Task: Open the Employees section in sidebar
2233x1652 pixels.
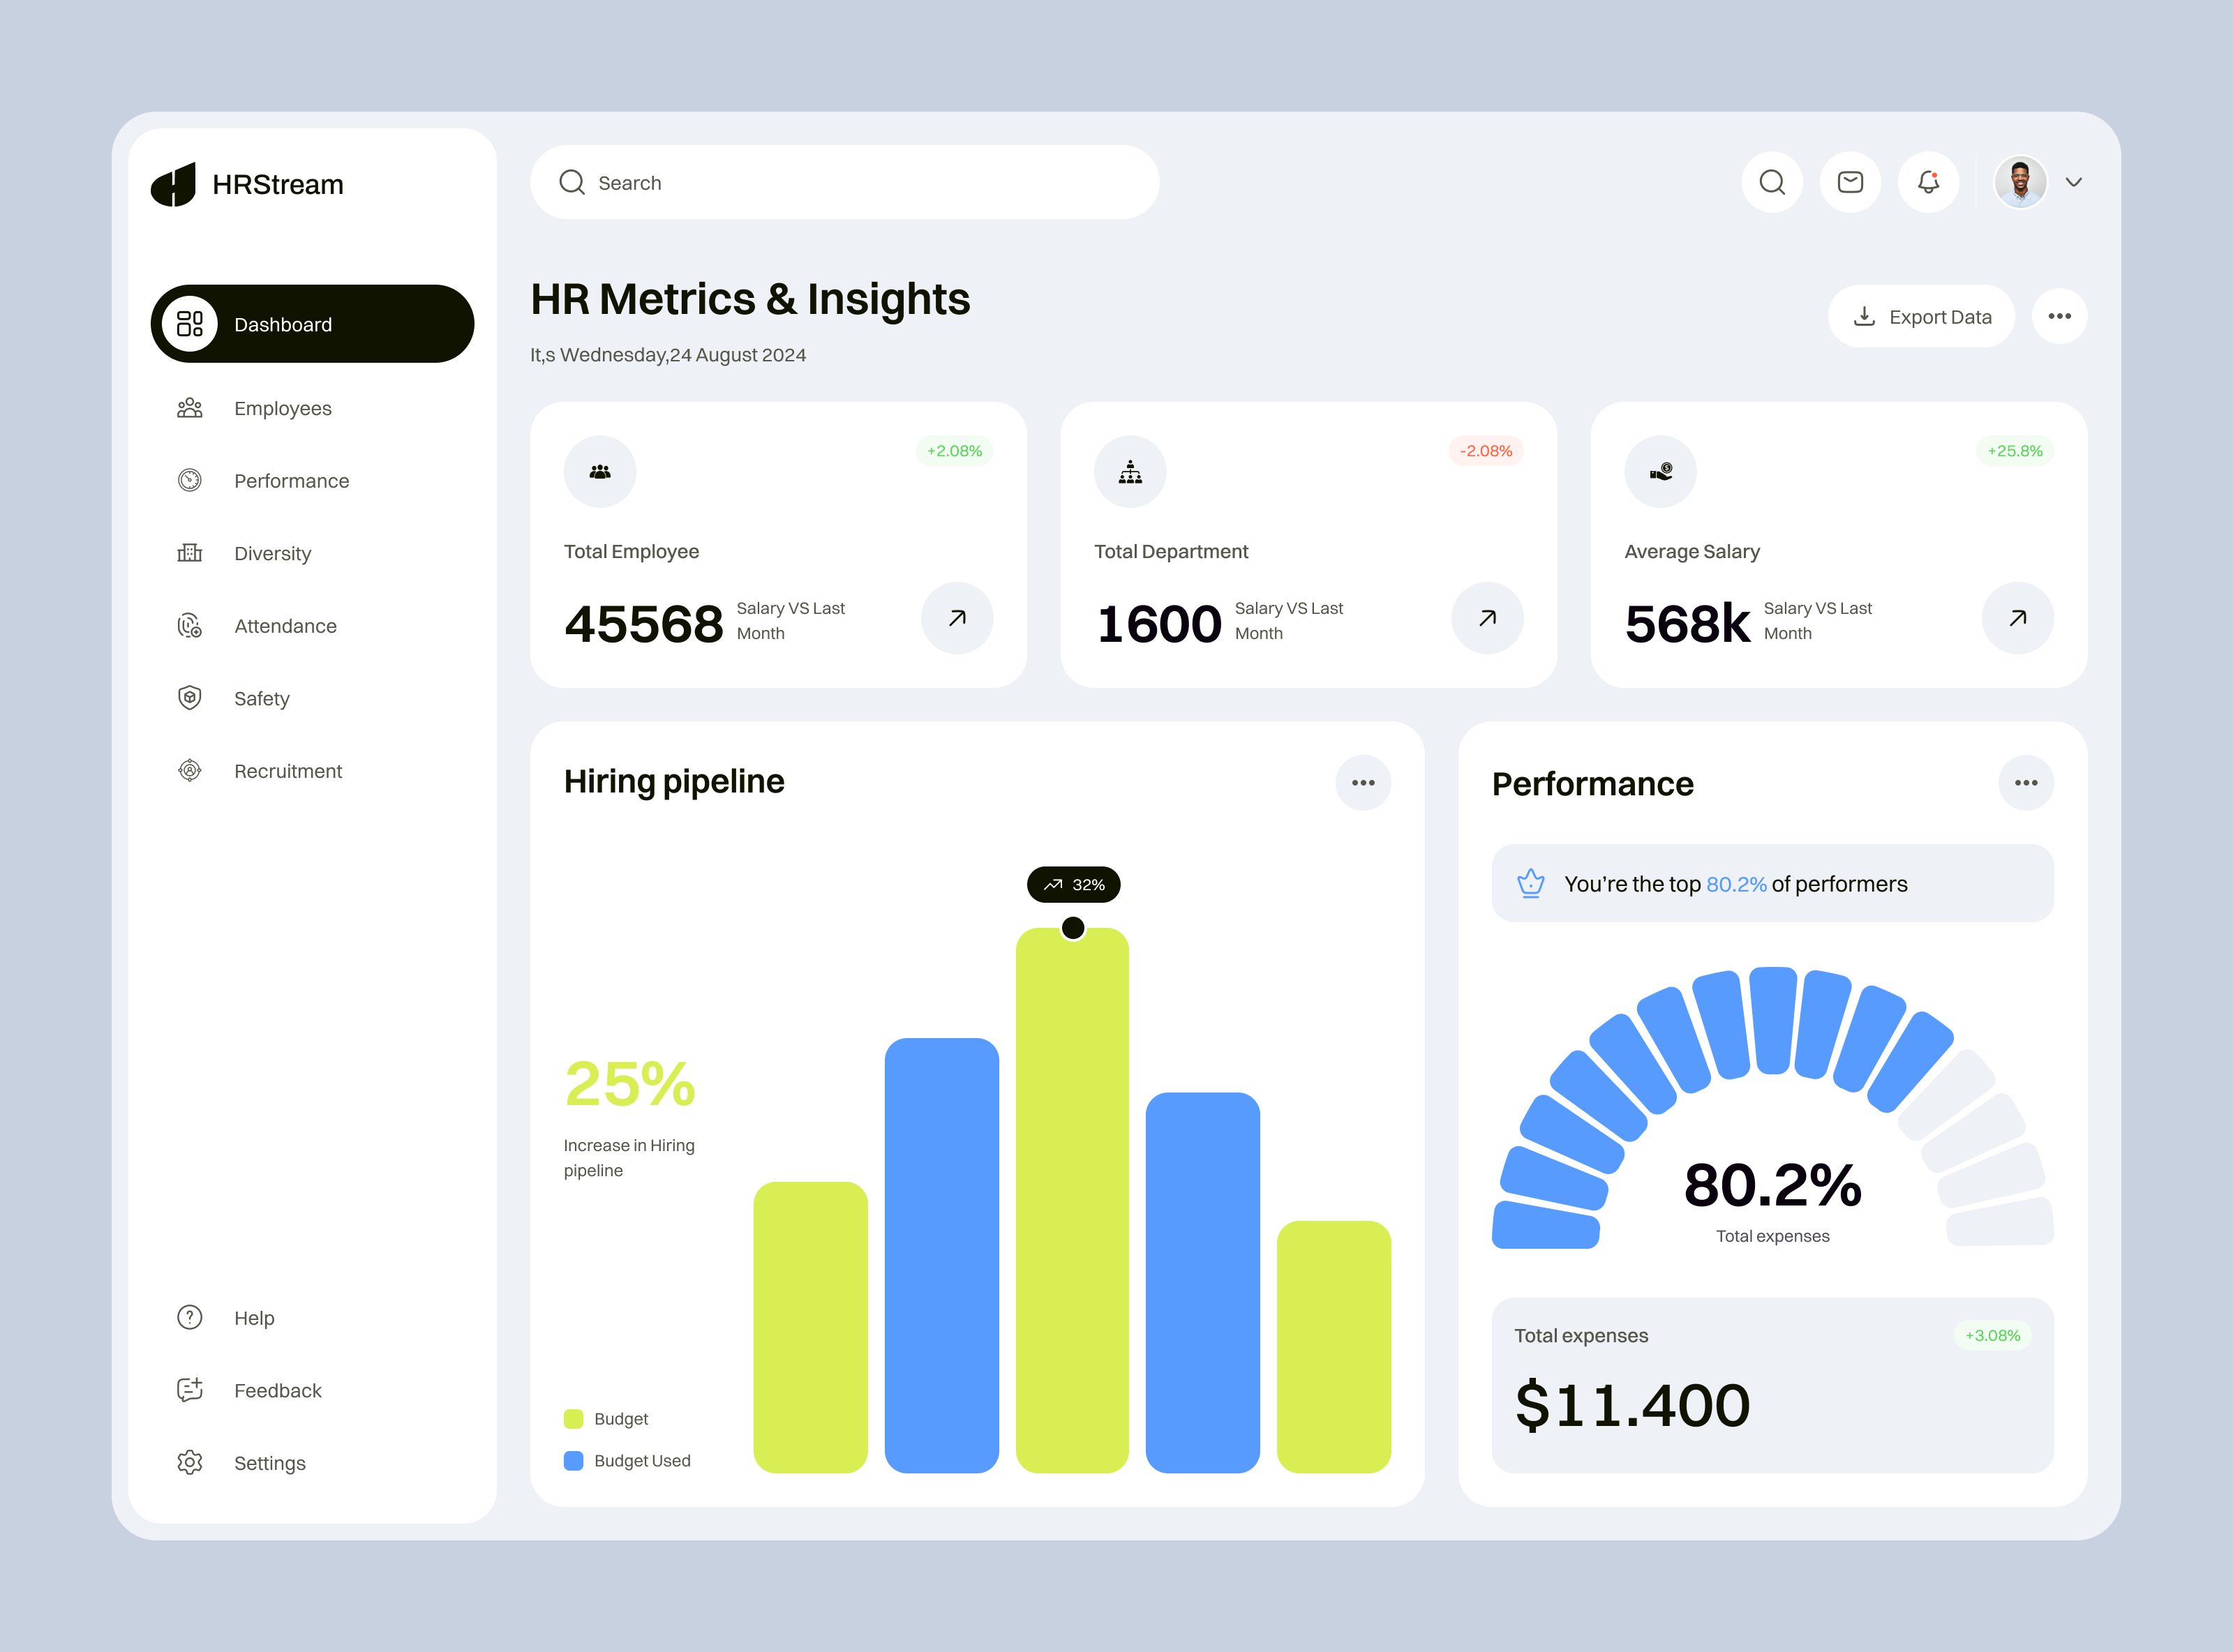Action: 283,408
